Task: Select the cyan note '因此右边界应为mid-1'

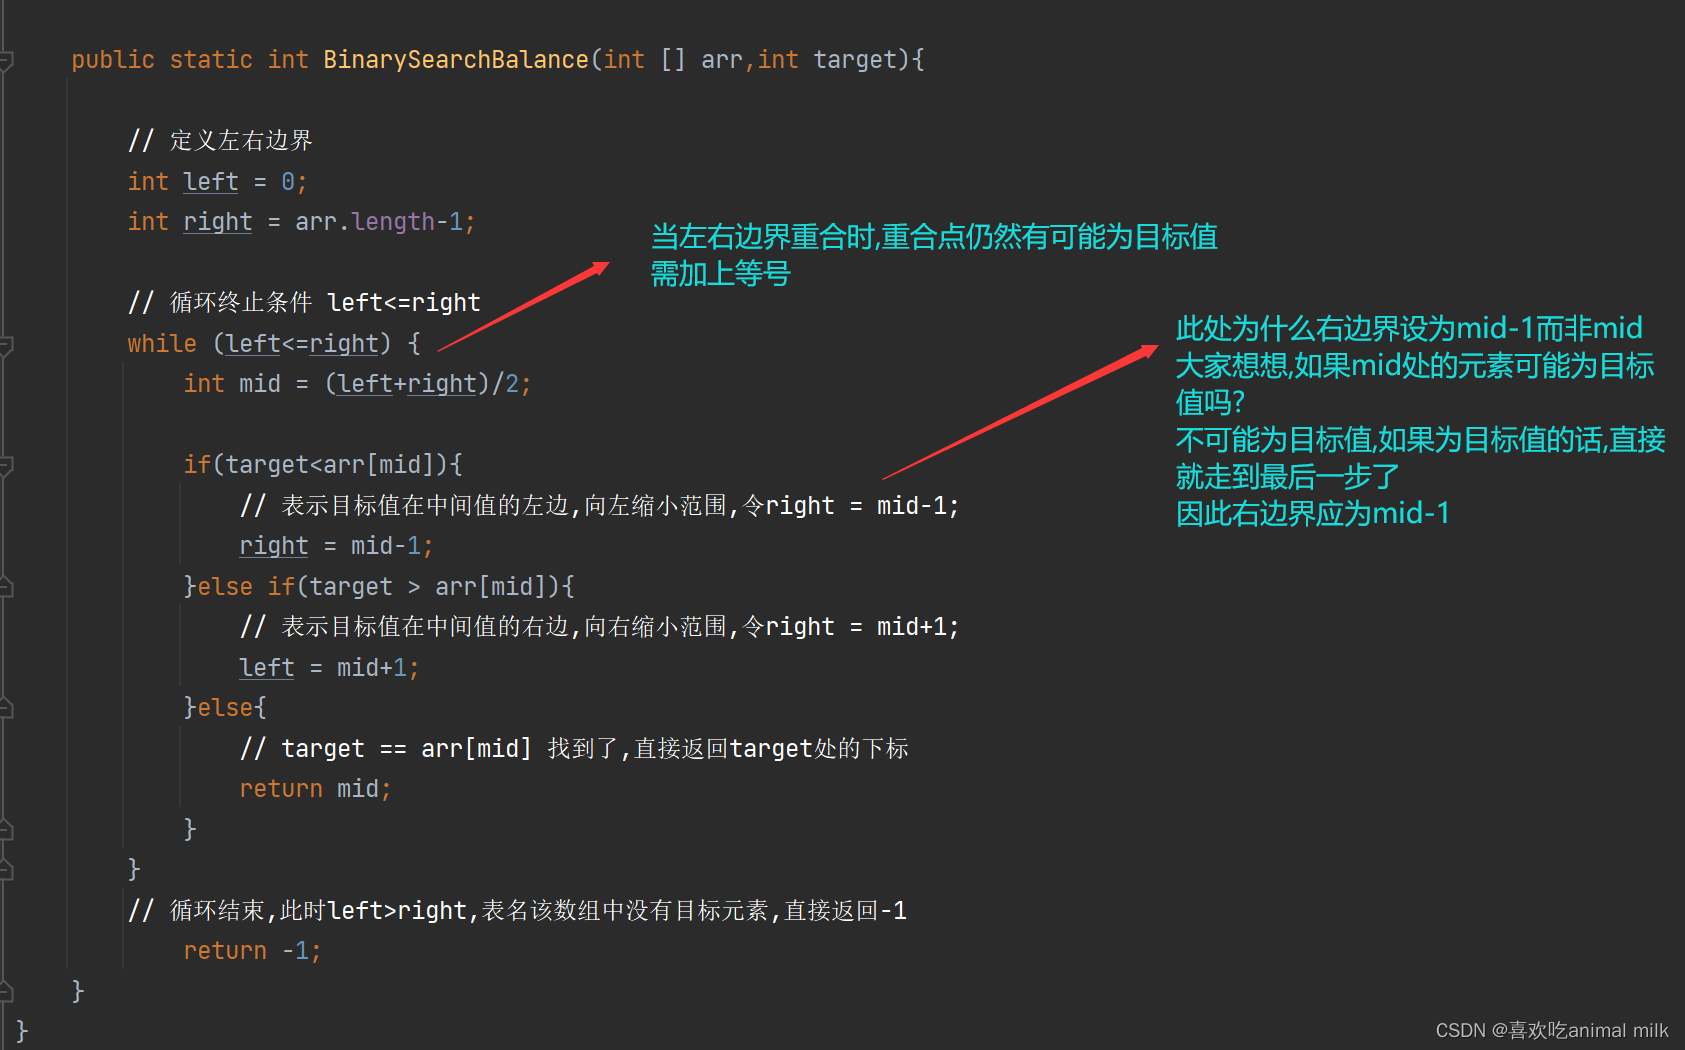Action: 1313,514
